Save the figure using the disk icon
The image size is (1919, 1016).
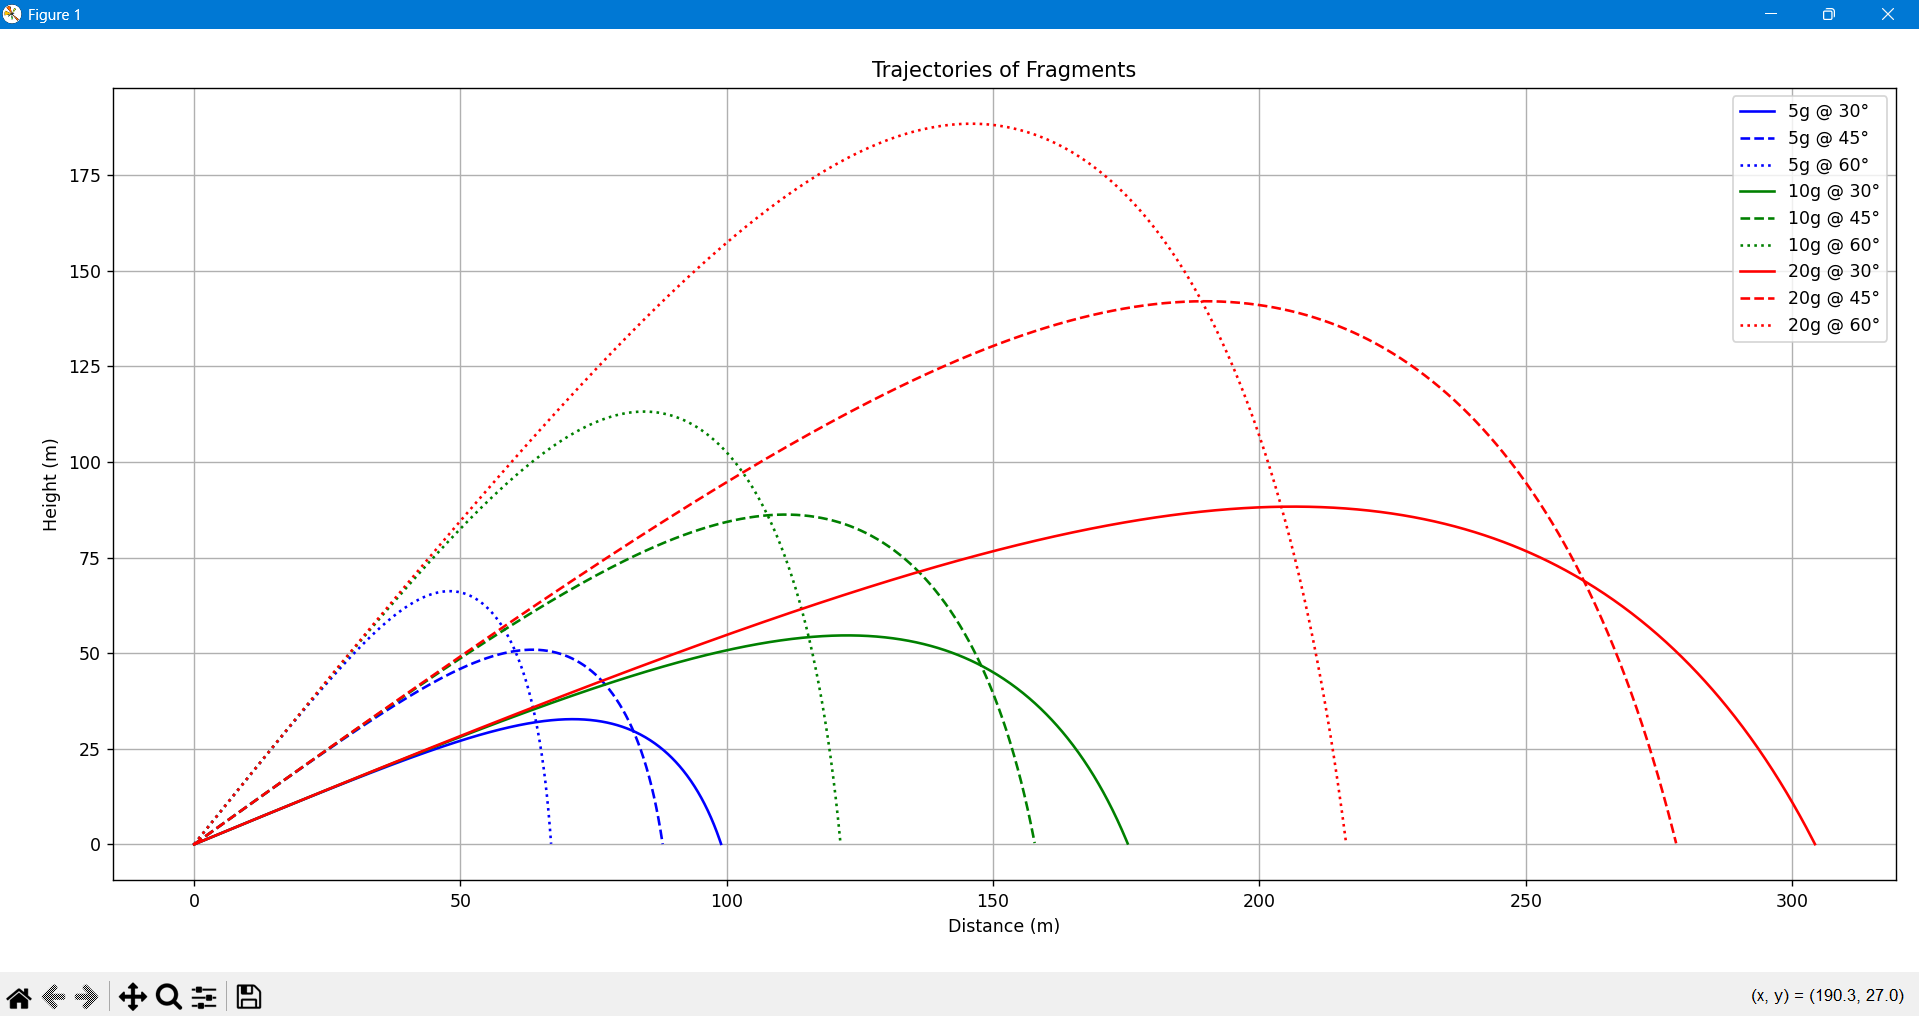coord(248,996)
